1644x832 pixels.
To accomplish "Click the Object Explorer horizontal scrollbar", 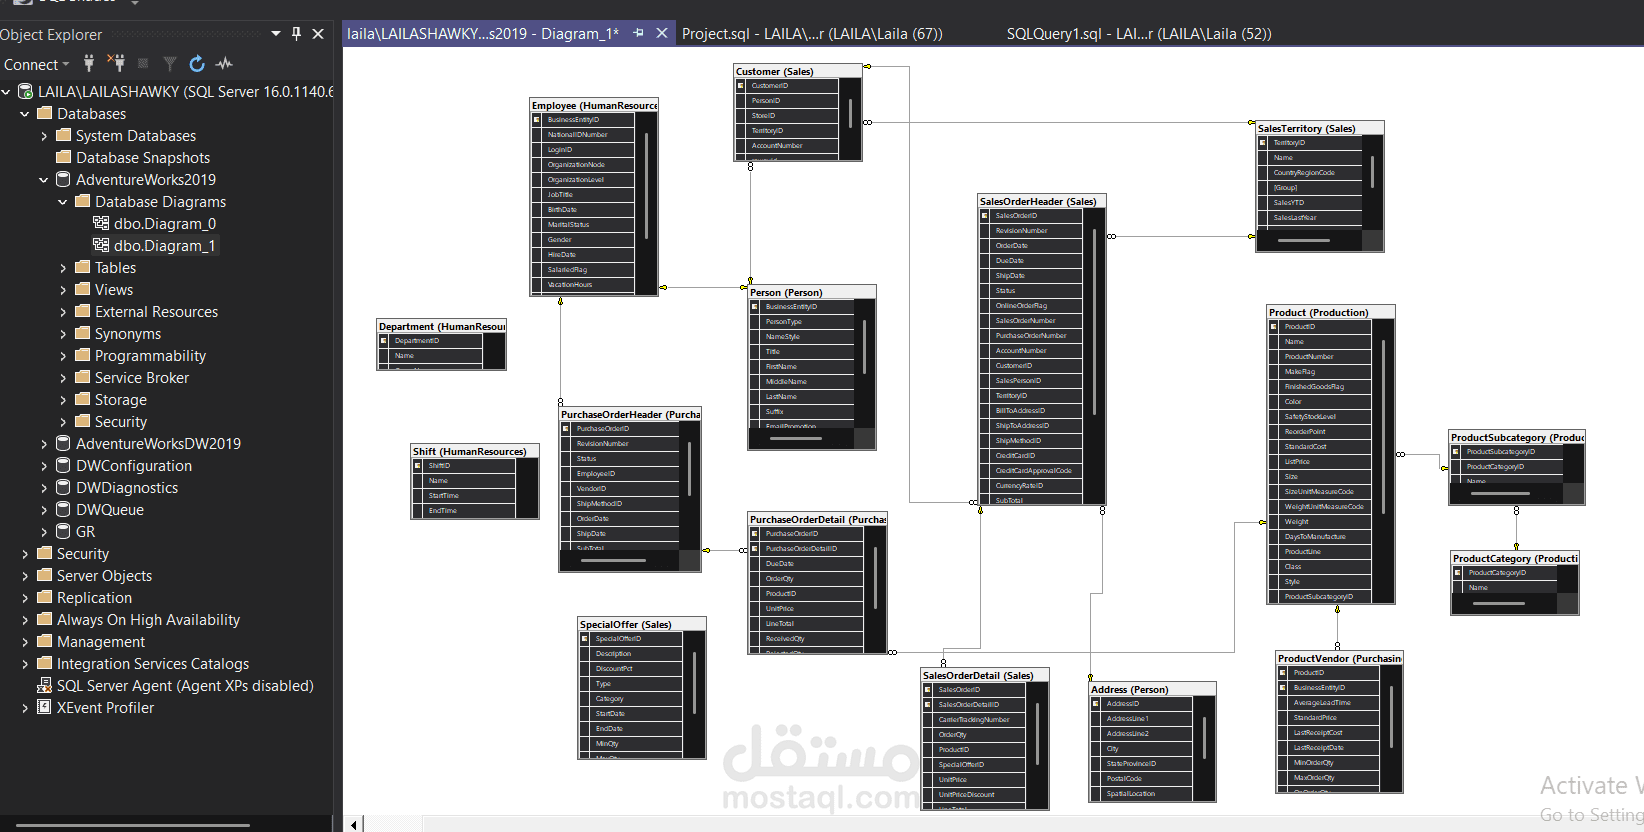I will tap(133, 825).
